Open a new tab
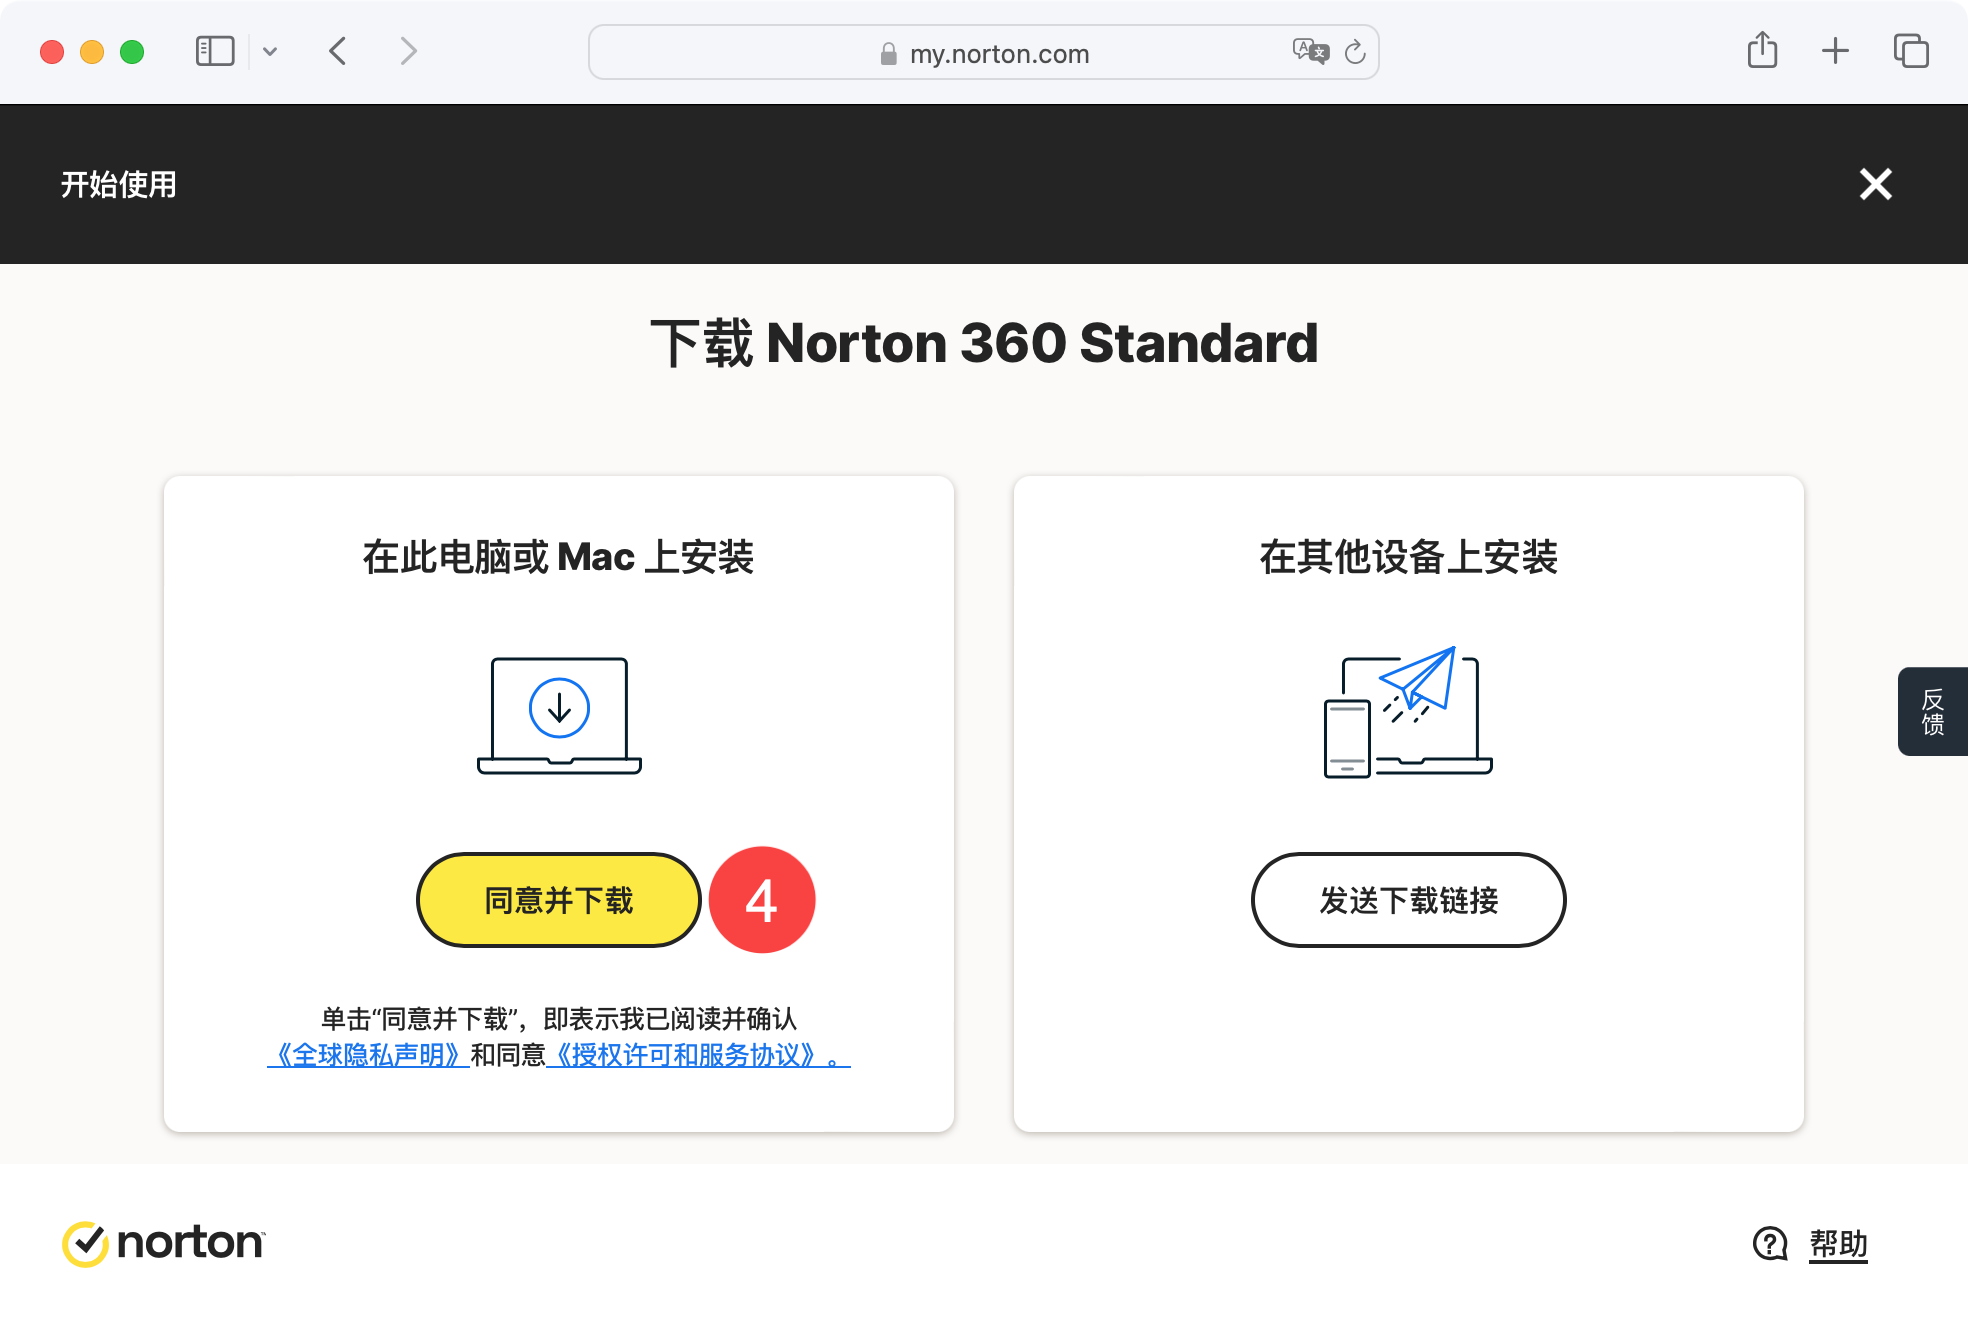This screenshot has width=1968, height=1320. point(1835,51)
